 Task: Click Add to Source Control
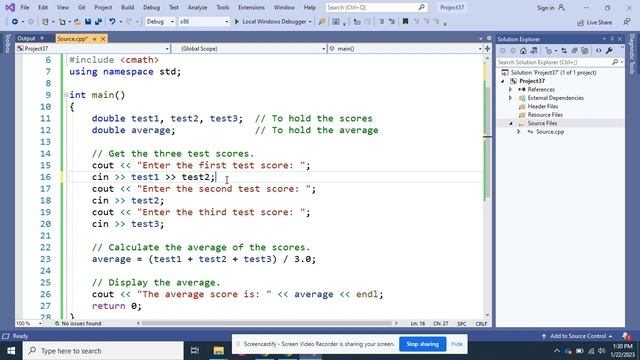(578, 336)
